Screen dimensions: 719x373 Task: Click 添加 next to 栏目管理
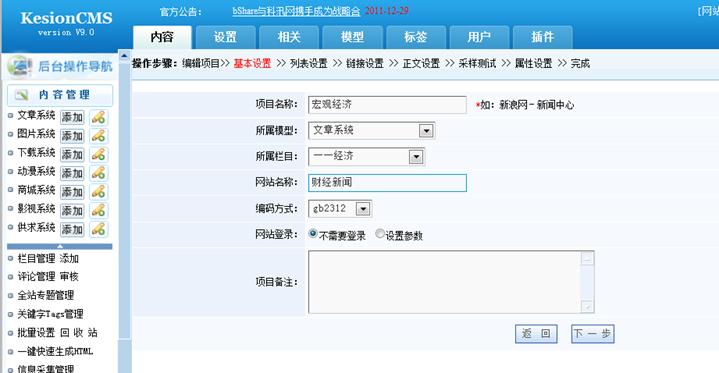69,258
